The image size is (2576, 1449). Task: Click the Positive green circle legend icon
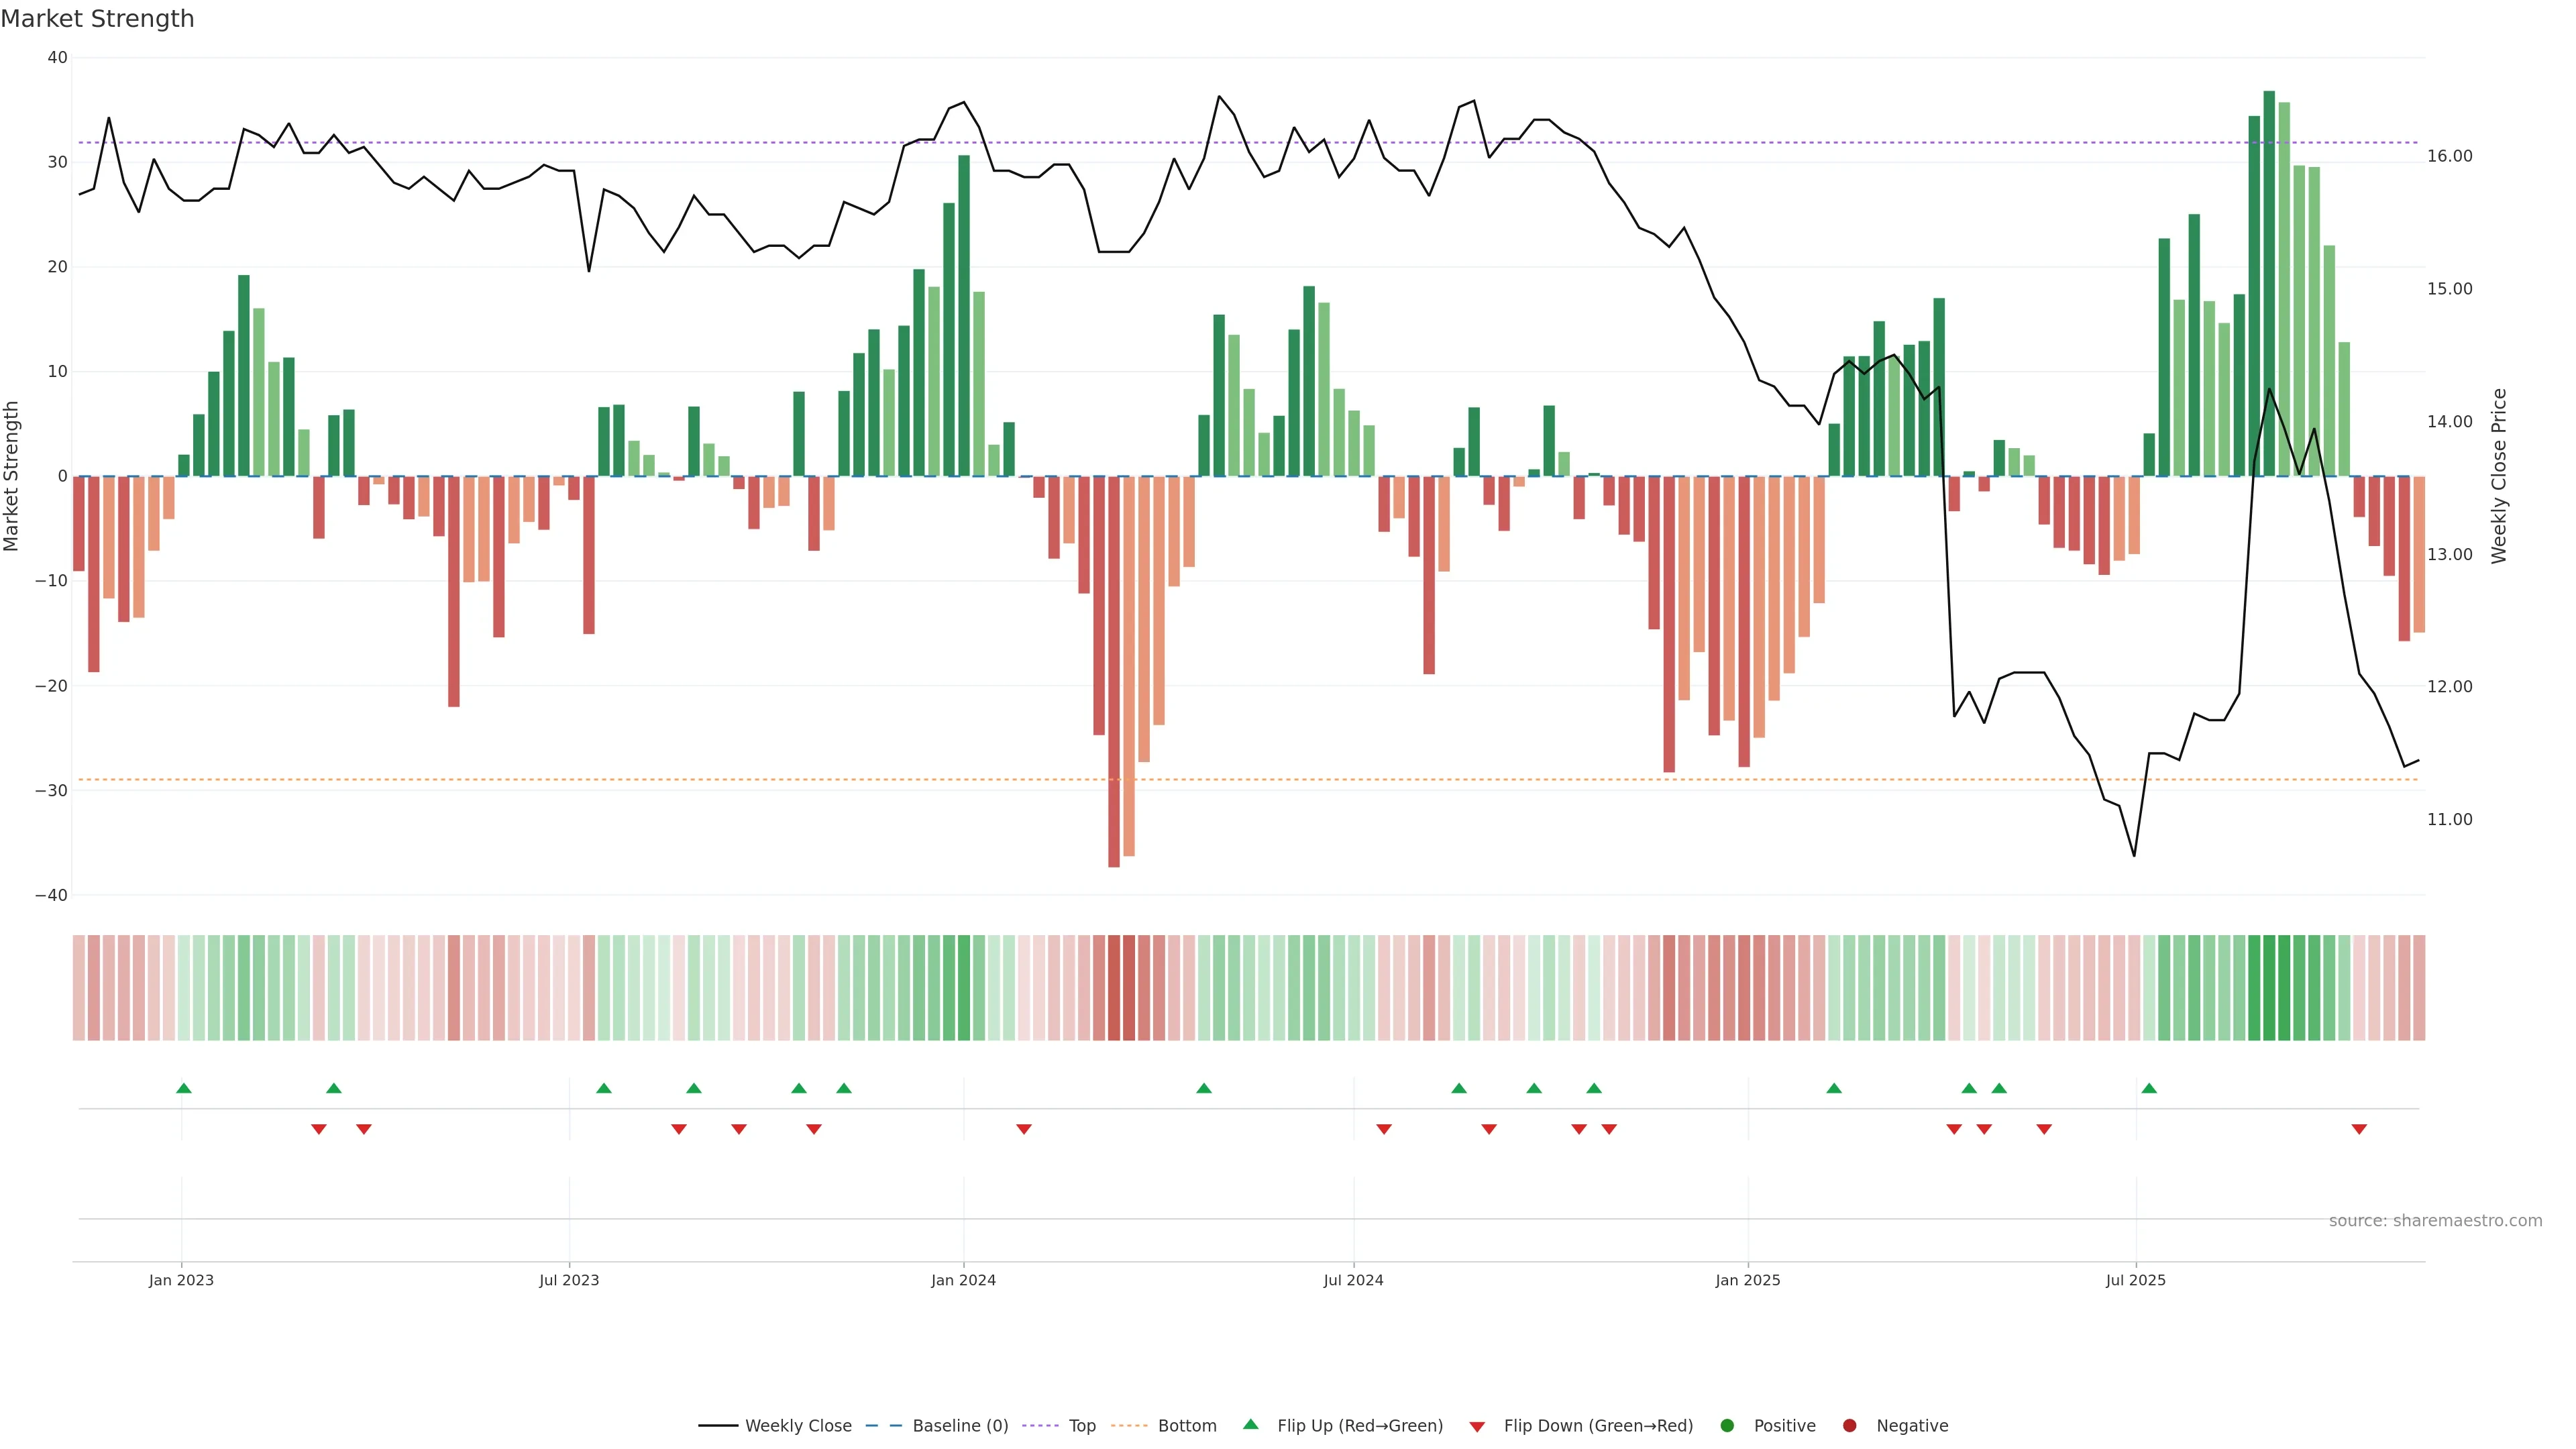point(1727,1425)
